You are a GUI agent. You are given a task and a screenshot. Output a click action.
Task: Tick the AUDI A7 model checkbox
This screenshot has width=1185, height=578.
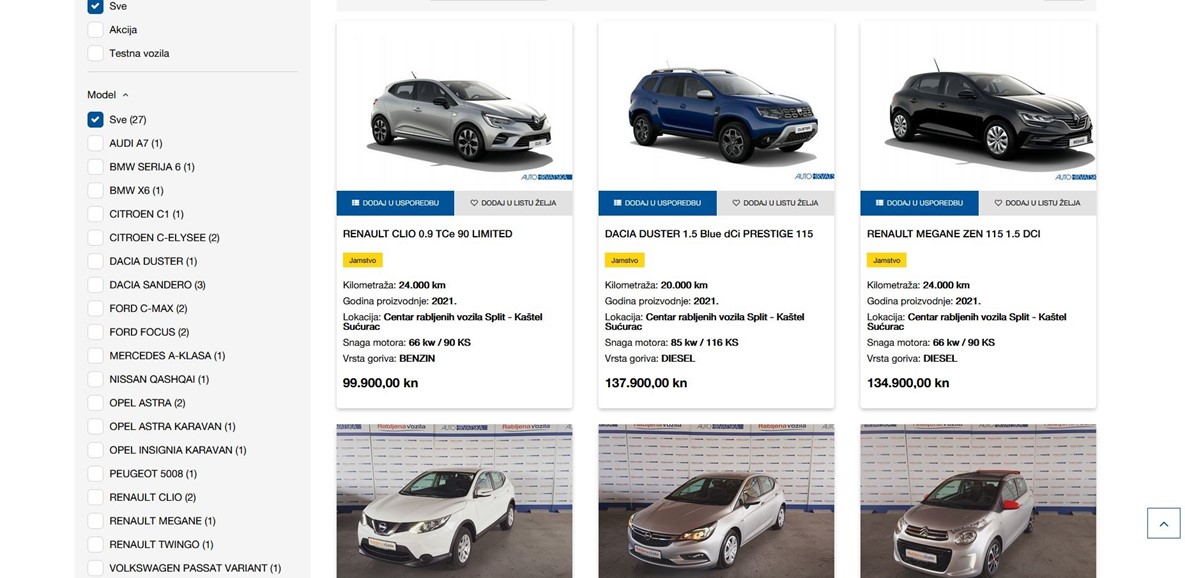(x=95, y=143)
